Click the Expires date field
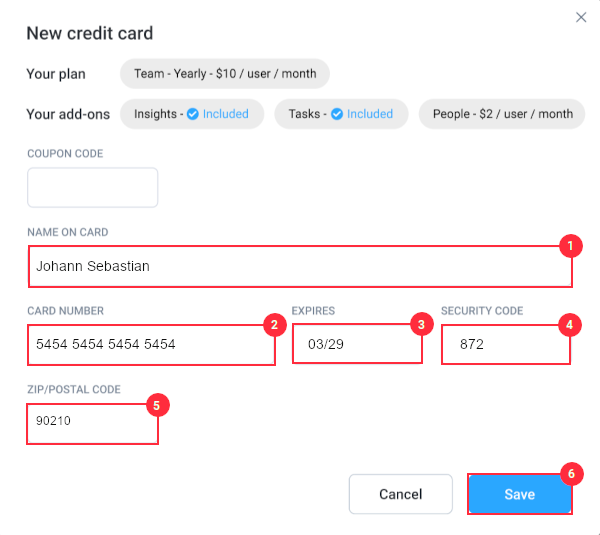This screenshot has width=600, height=535. click(357, 344)
